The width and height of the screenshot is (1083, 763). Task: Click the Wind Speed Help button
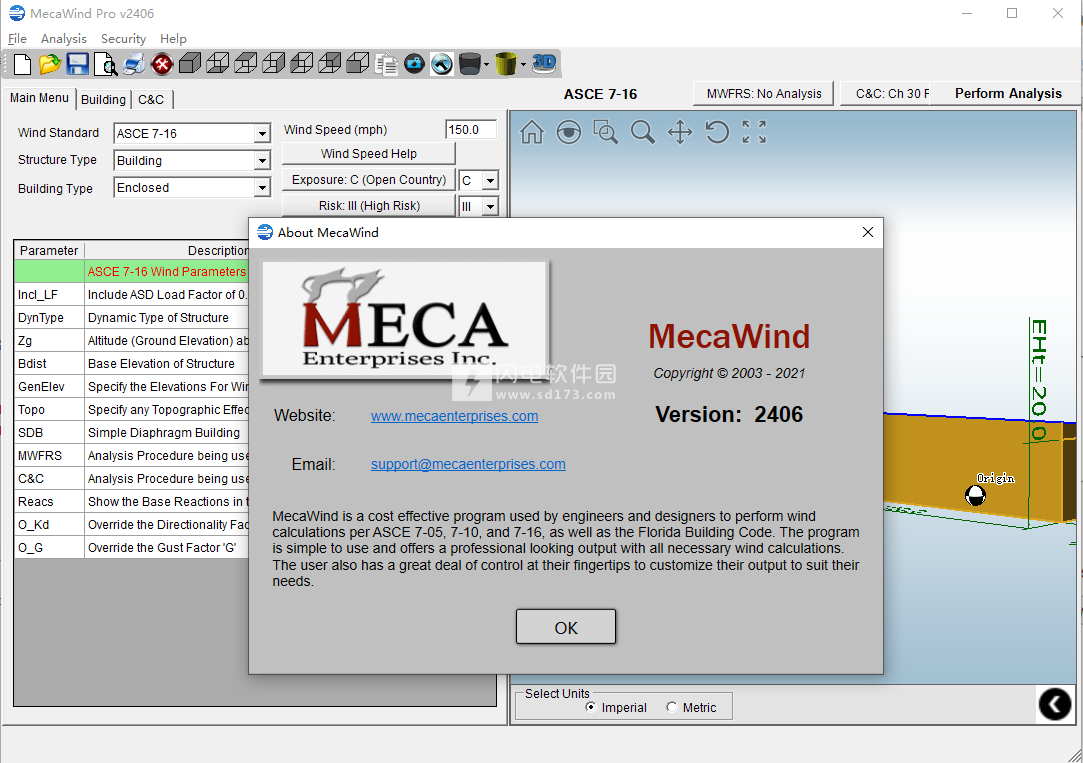(369, 153)
